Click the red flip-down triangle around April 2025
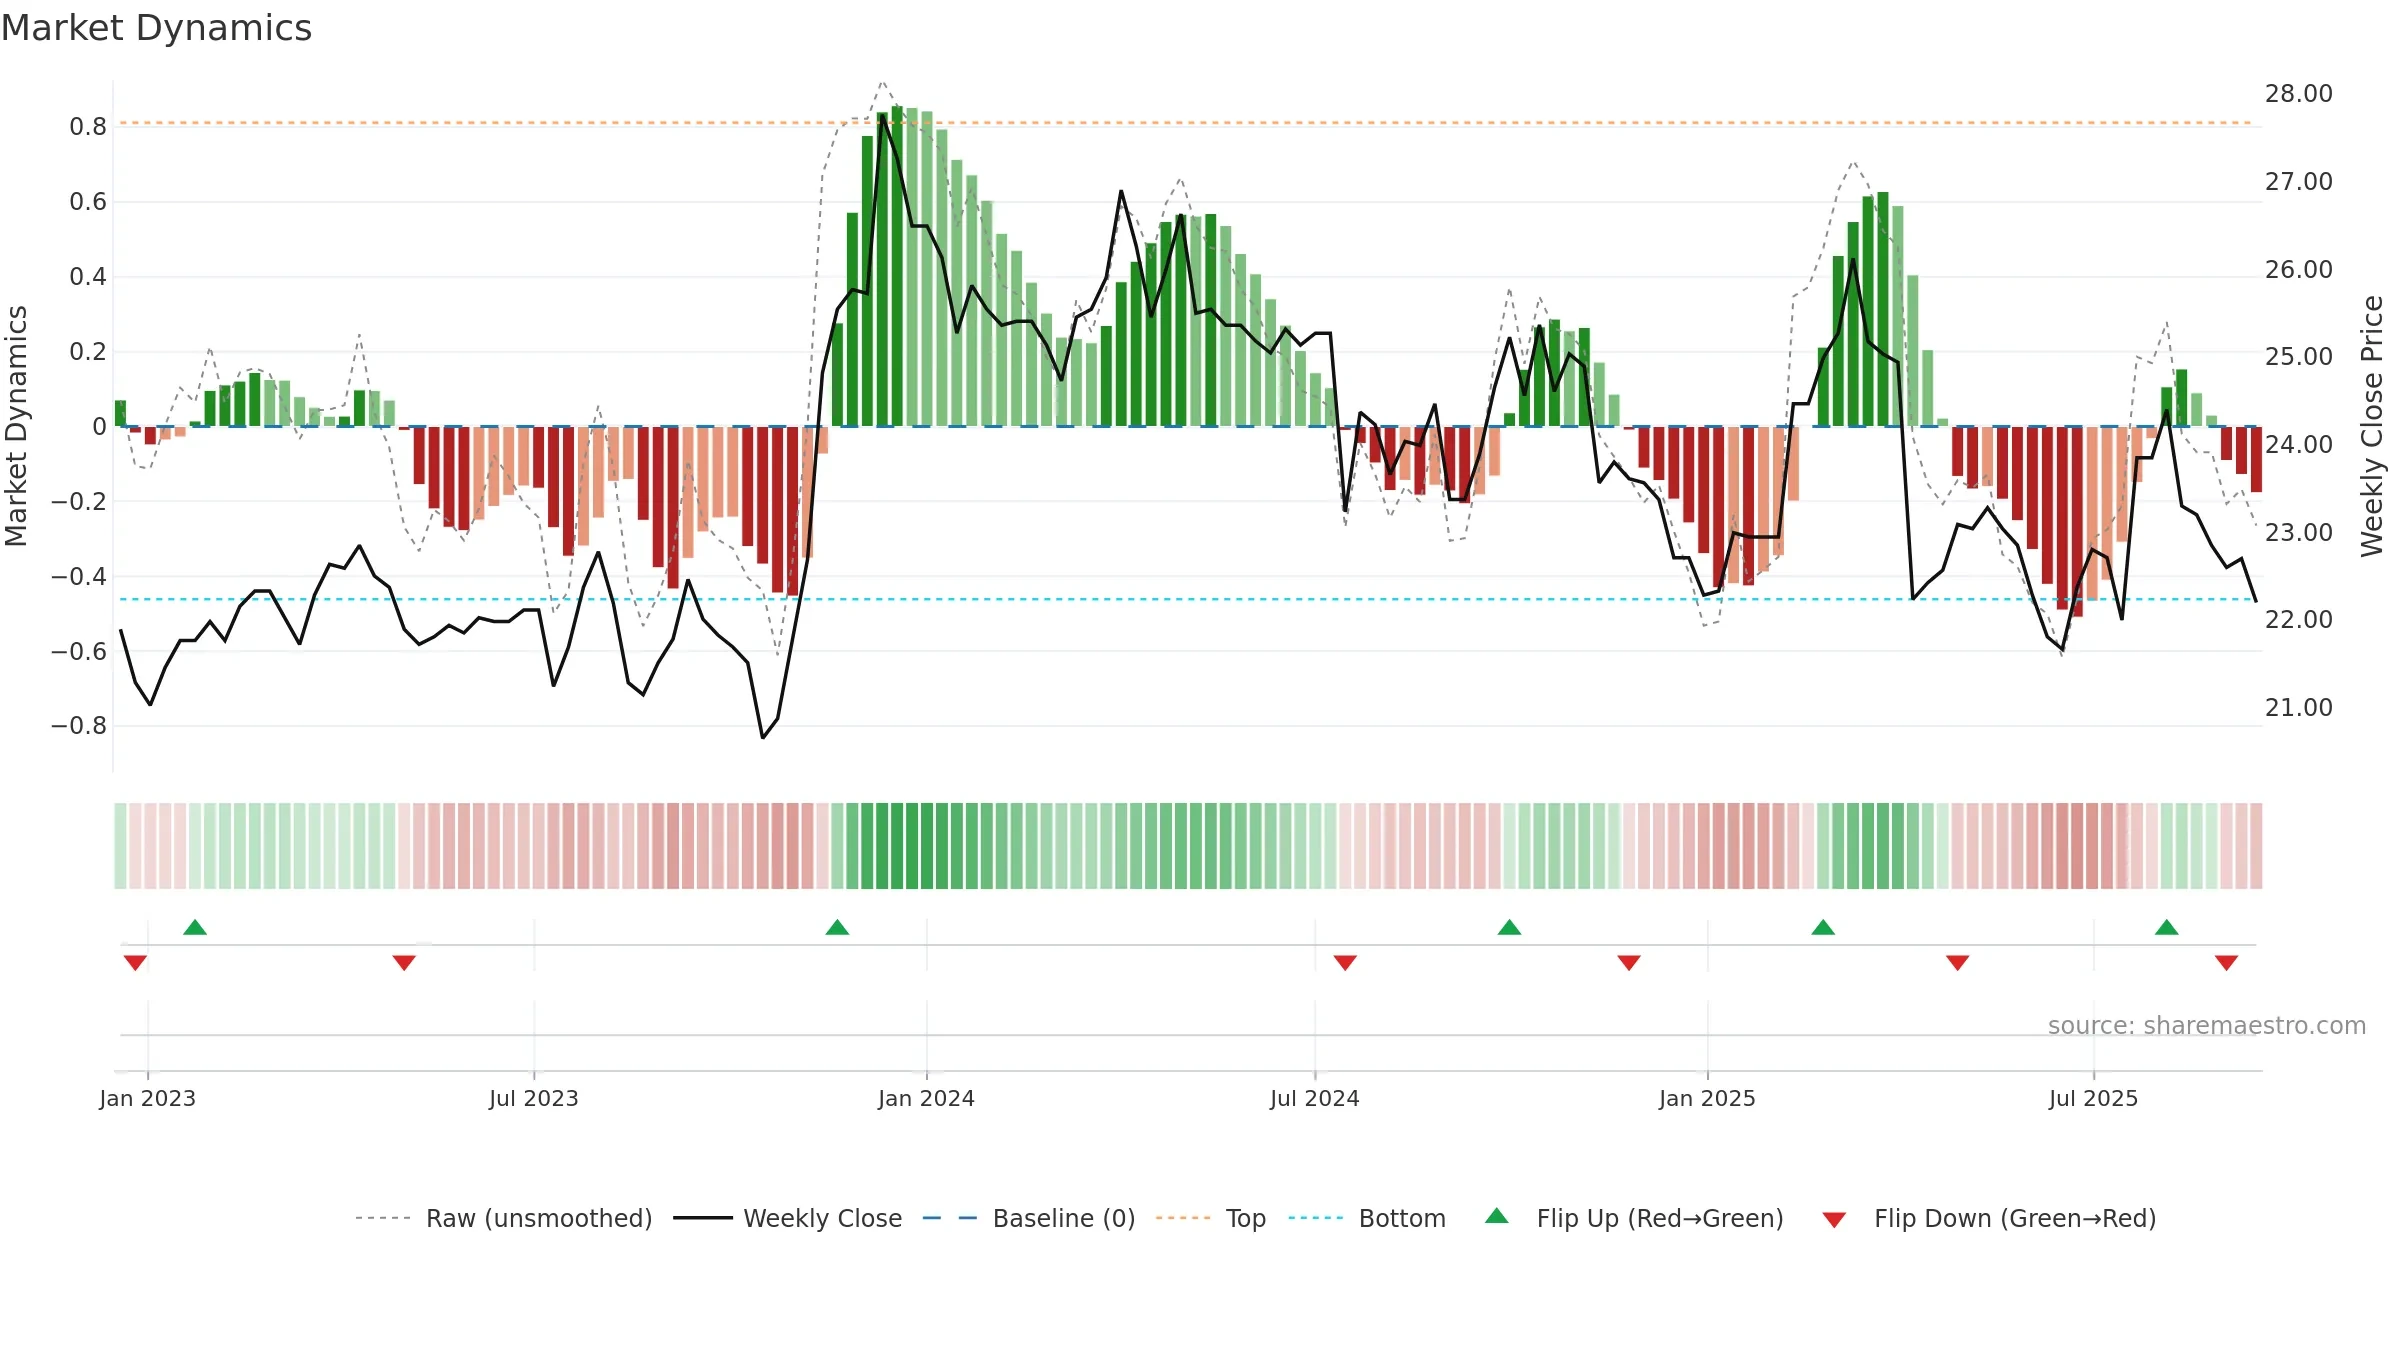The image size is (2400, 1350). (1958, 962)
